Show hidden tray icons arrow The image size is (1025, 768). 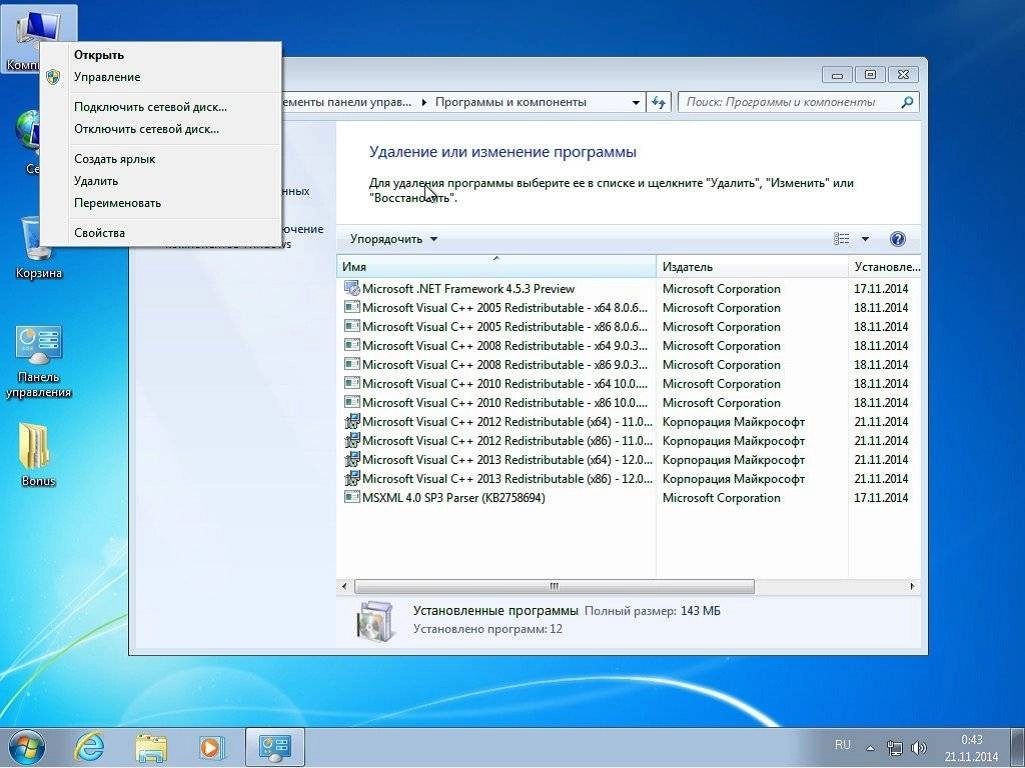pos(870,748)
